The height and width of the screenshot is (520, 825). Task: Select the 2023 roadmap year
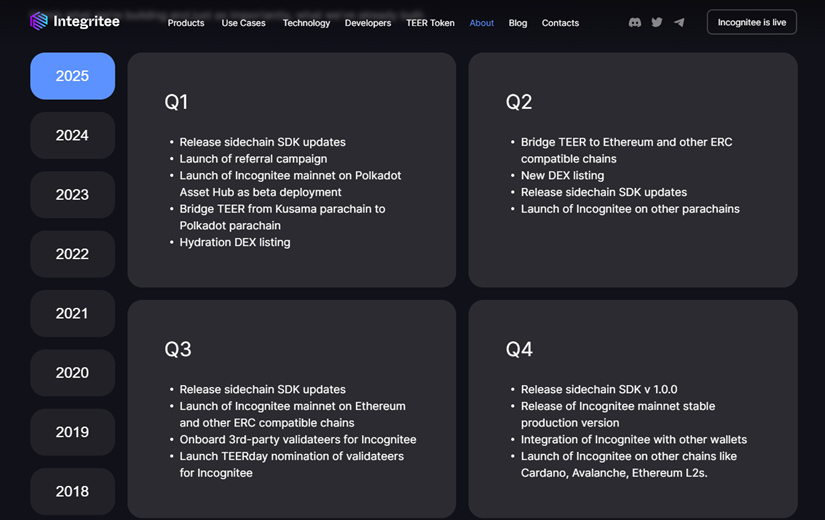pos(73,195)
